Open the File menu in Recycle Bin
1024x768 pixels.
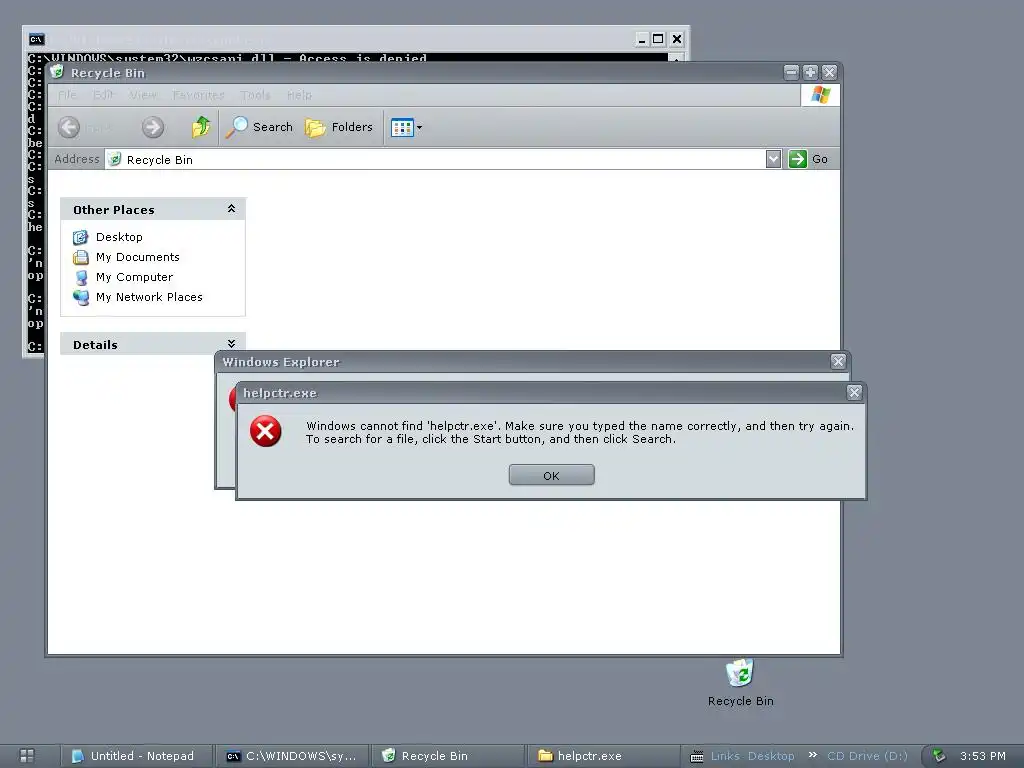tap(67, 95)
